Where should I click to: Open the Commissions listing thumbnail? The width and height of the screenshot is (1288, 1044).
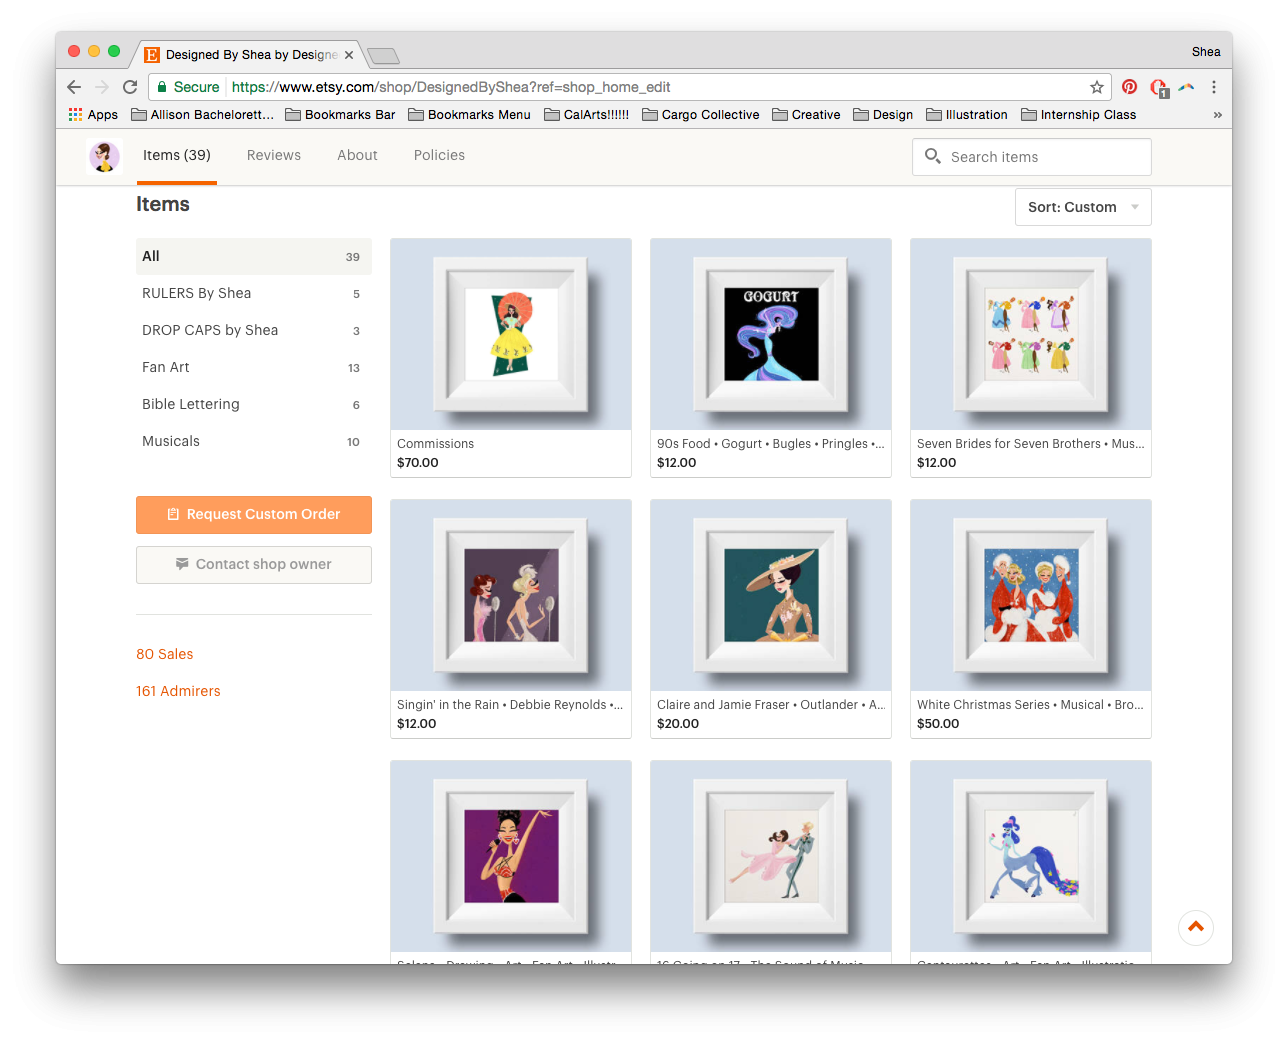click(511, 334)
